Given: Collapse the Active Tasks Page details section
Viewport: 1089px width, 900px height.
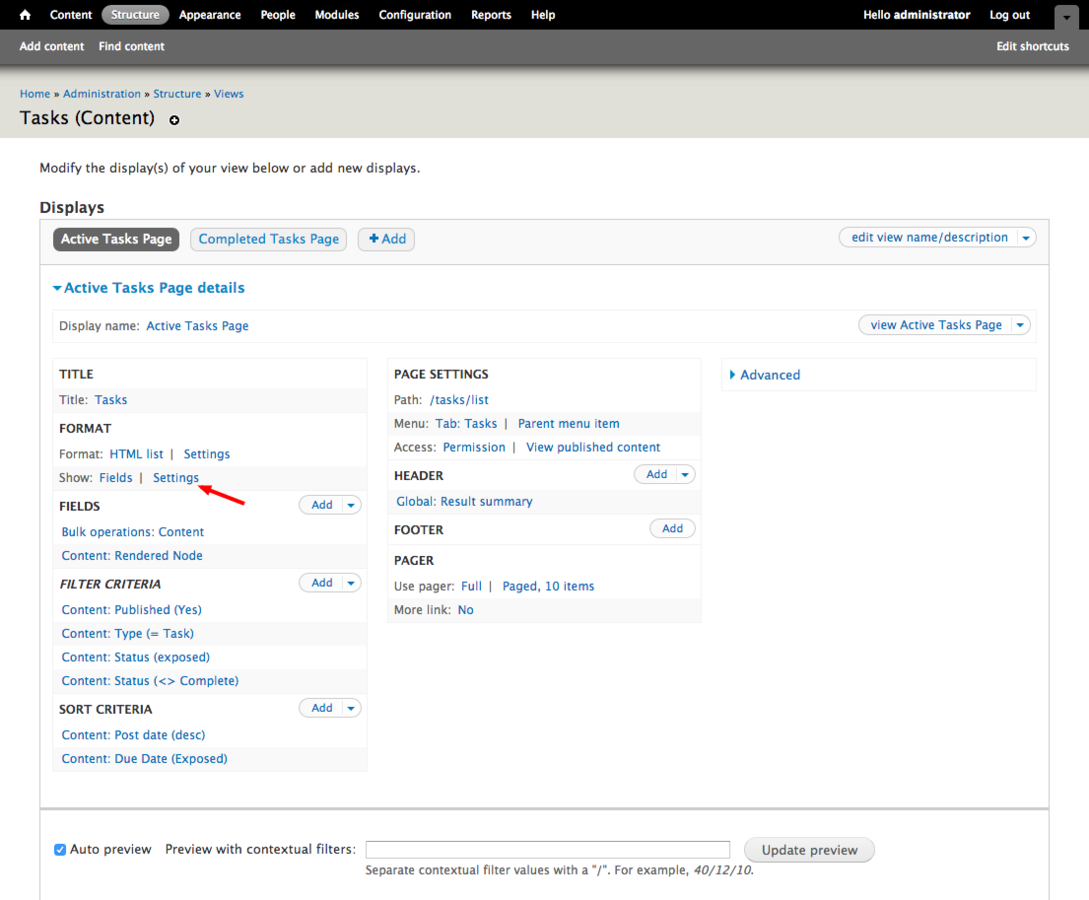Looking at the screenshot, I should pyautogui.click(x=149, y=288).
